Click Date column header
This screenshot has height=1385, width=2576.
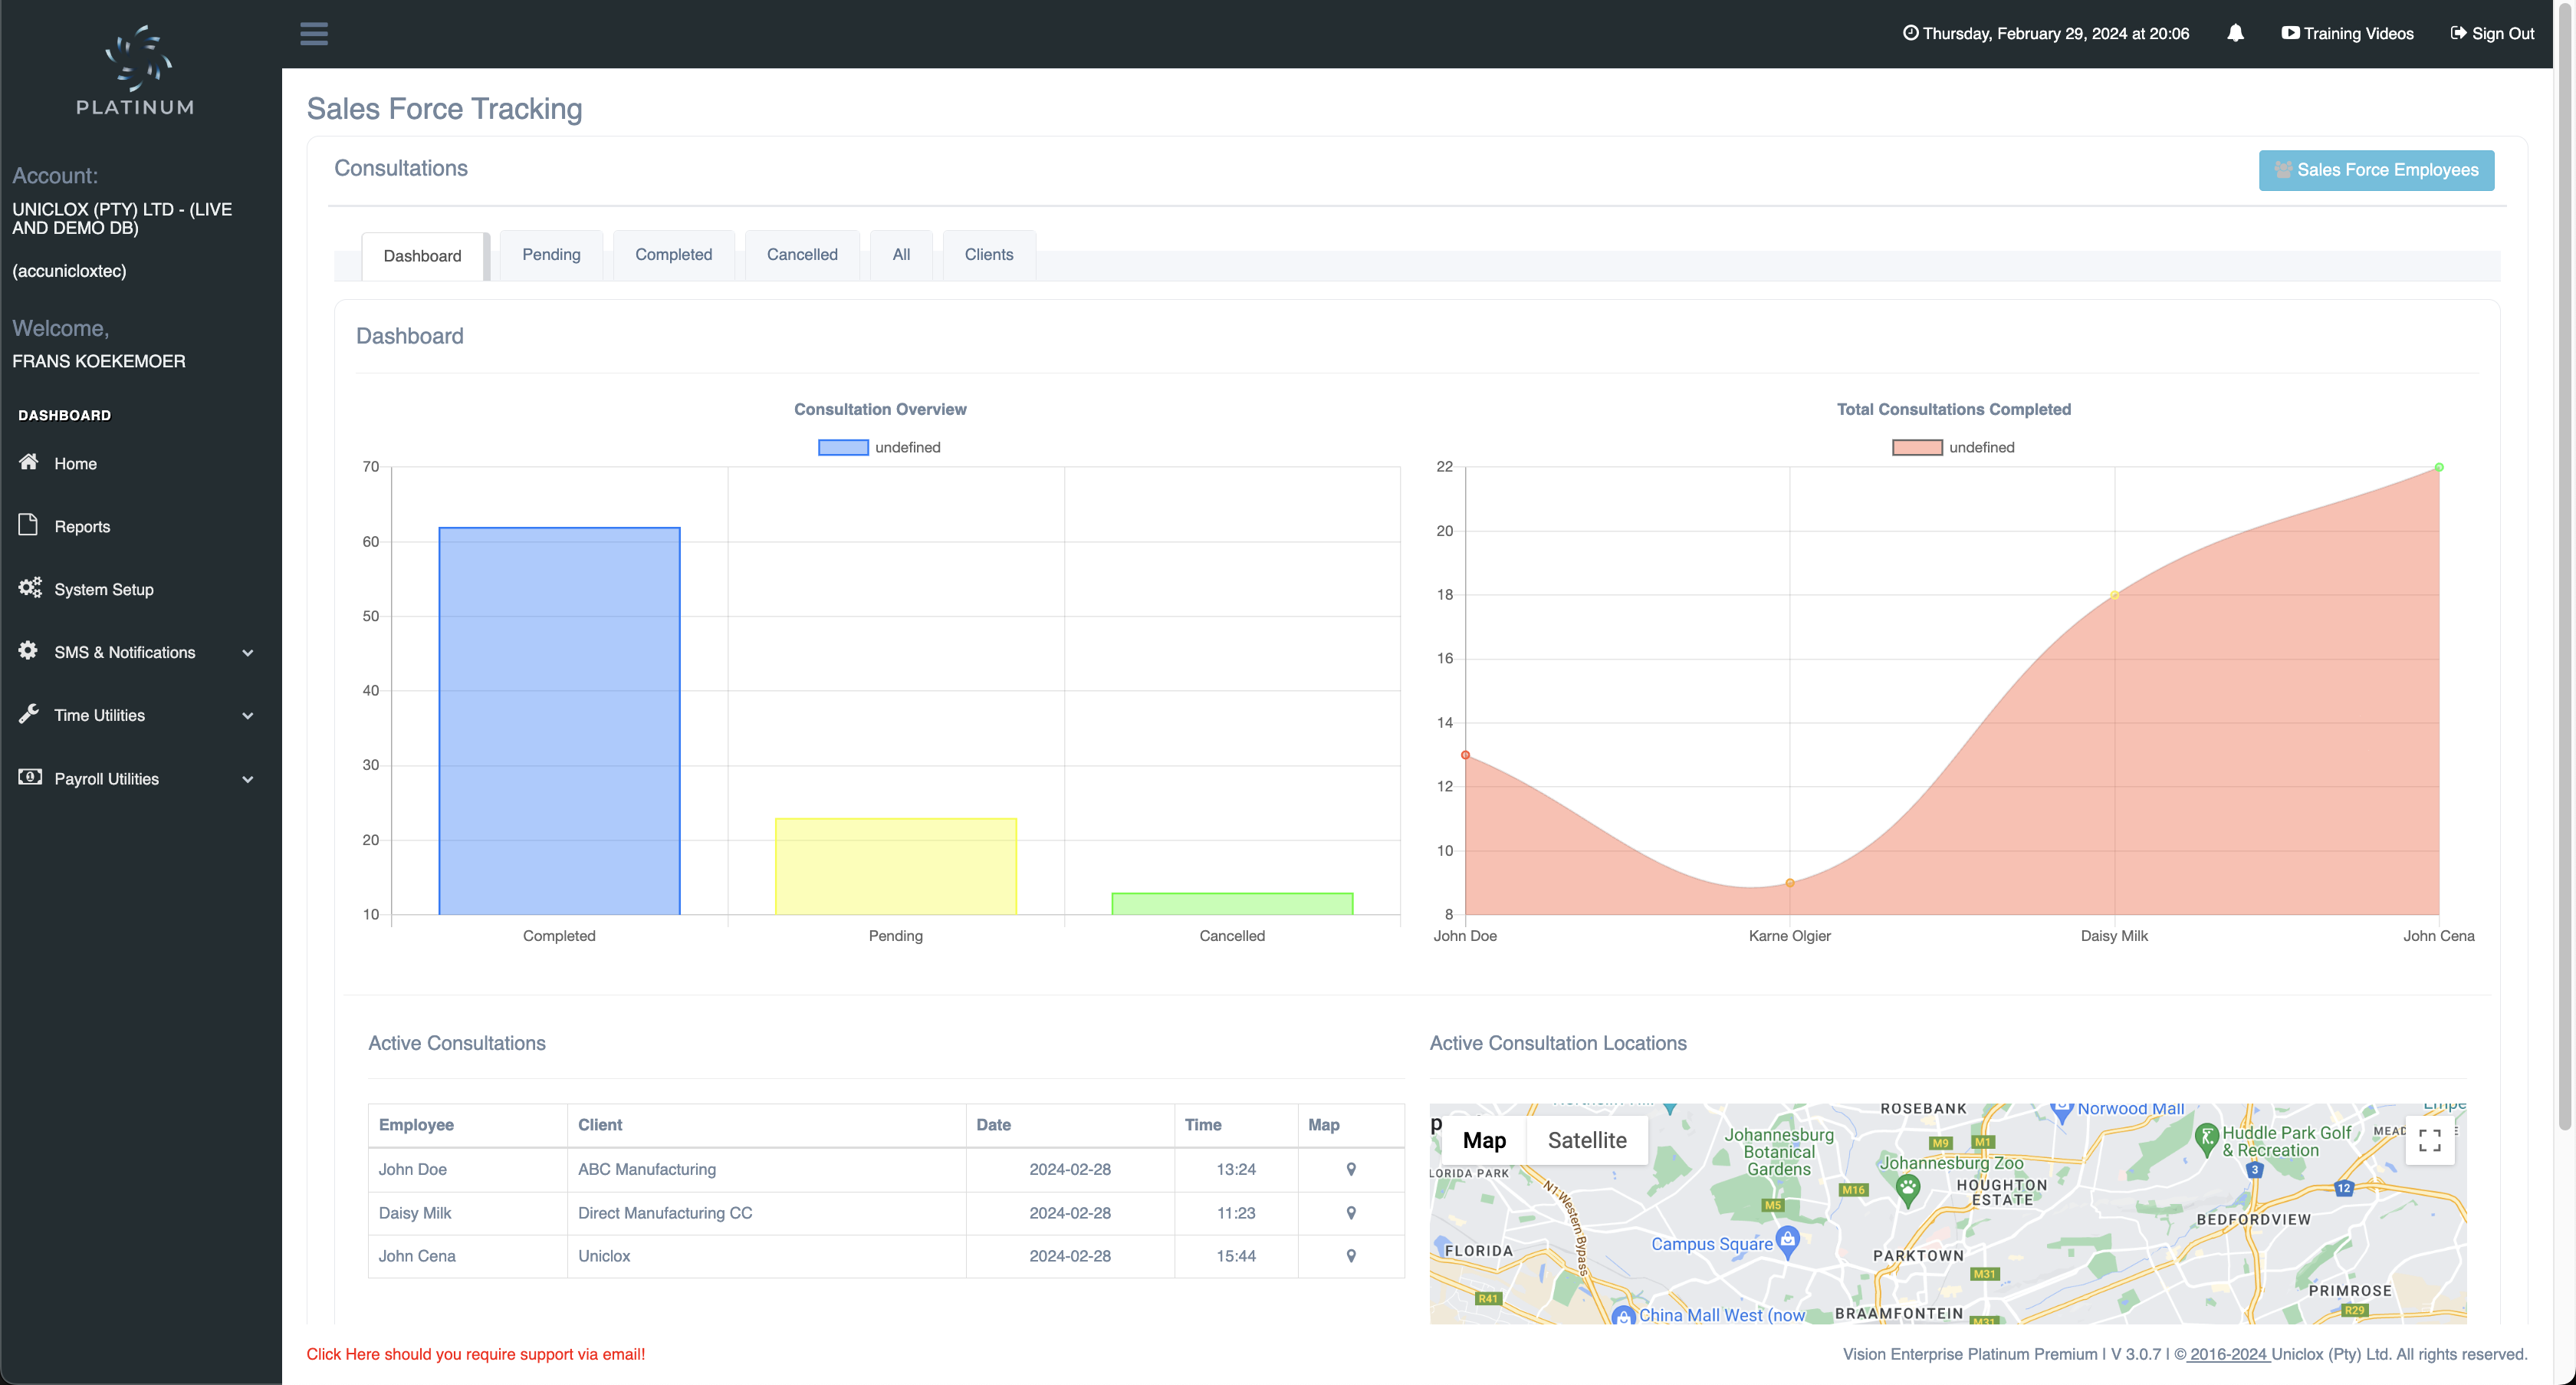(1070, 1125)
